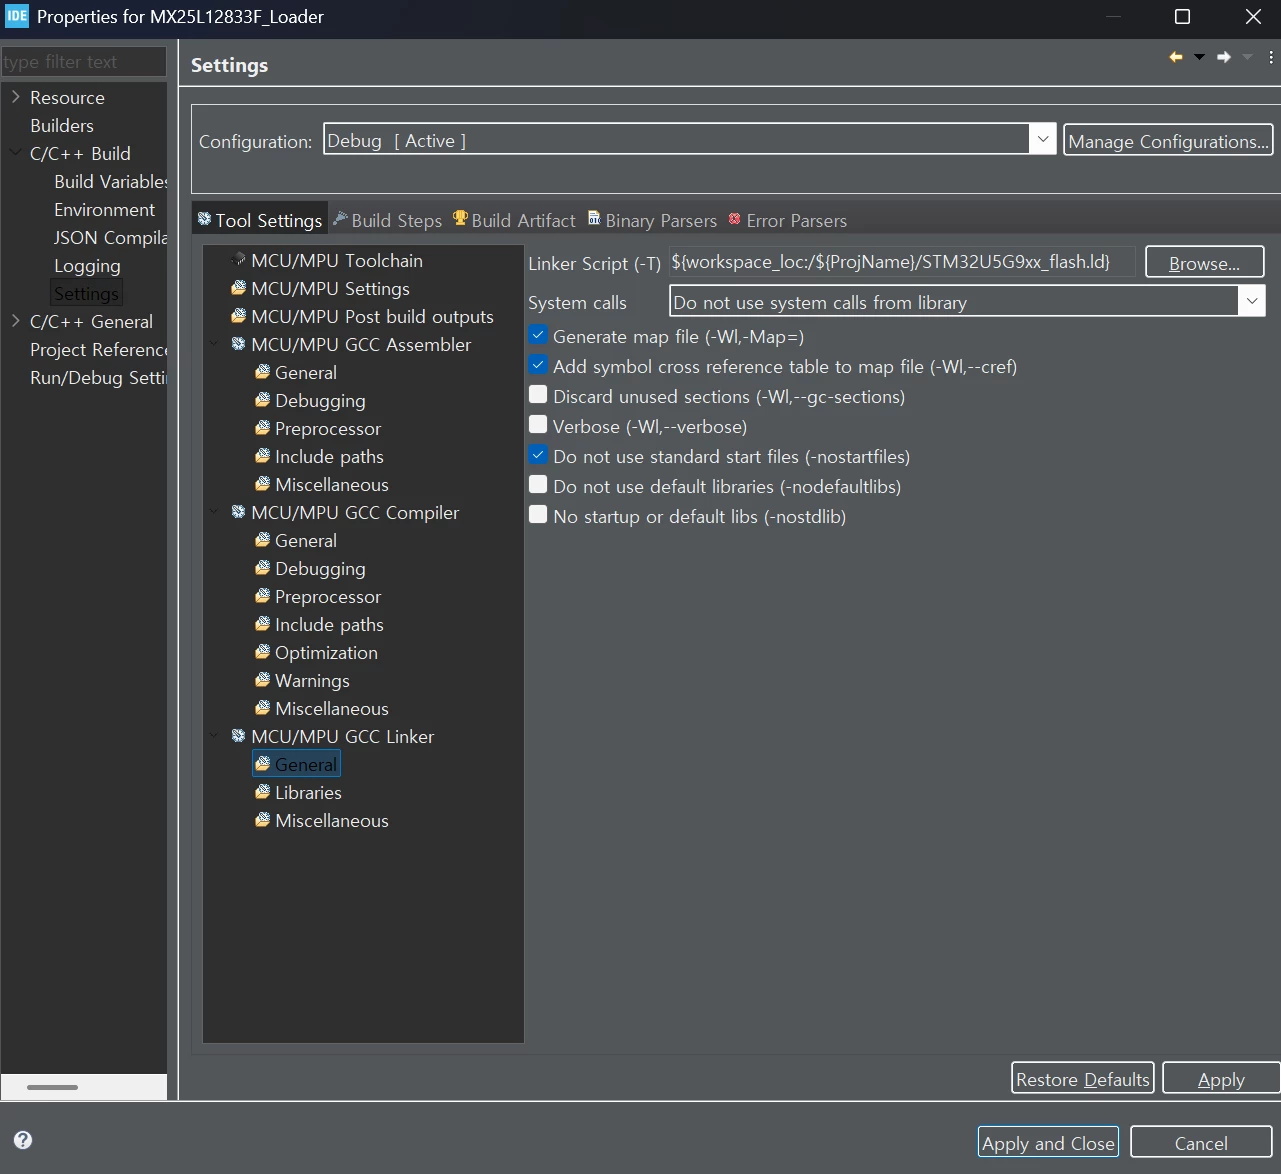
Task: Click the Compiler Miscellaneous icon
Action: pyautogui.click(x=262, y=708)
